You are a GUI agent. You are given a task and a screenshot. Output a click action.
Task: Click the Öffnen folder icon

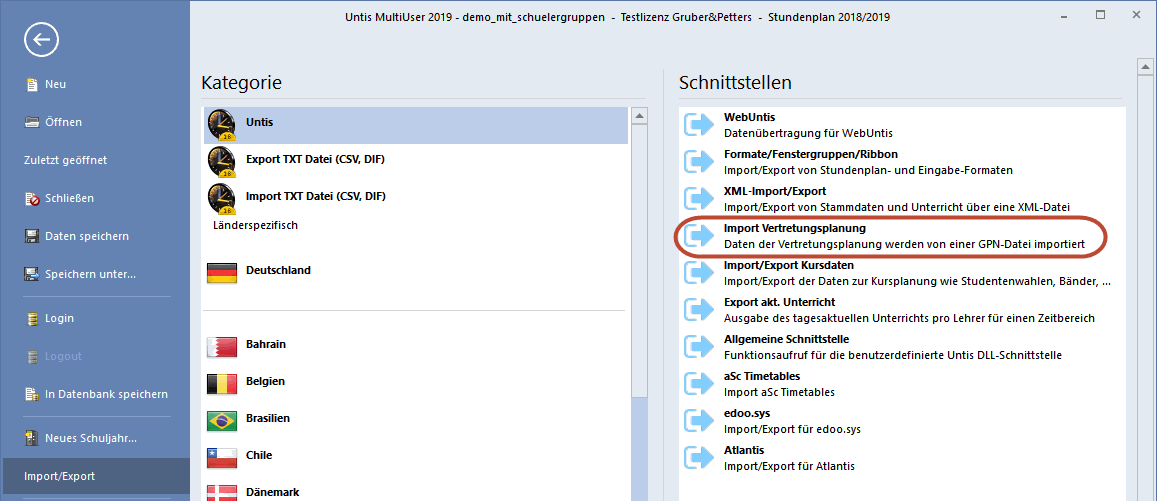32,122
